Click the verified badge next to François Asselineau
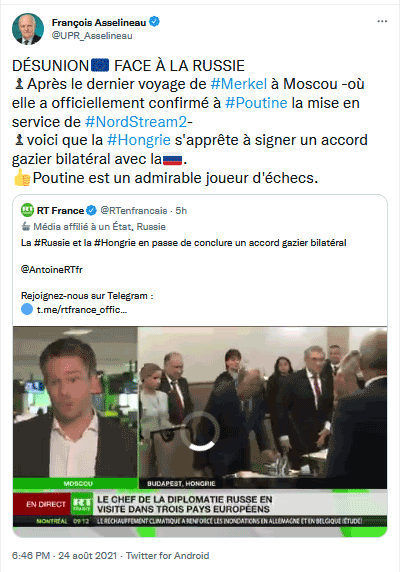Viewport: 404px width, 572px height. (154, 22)
